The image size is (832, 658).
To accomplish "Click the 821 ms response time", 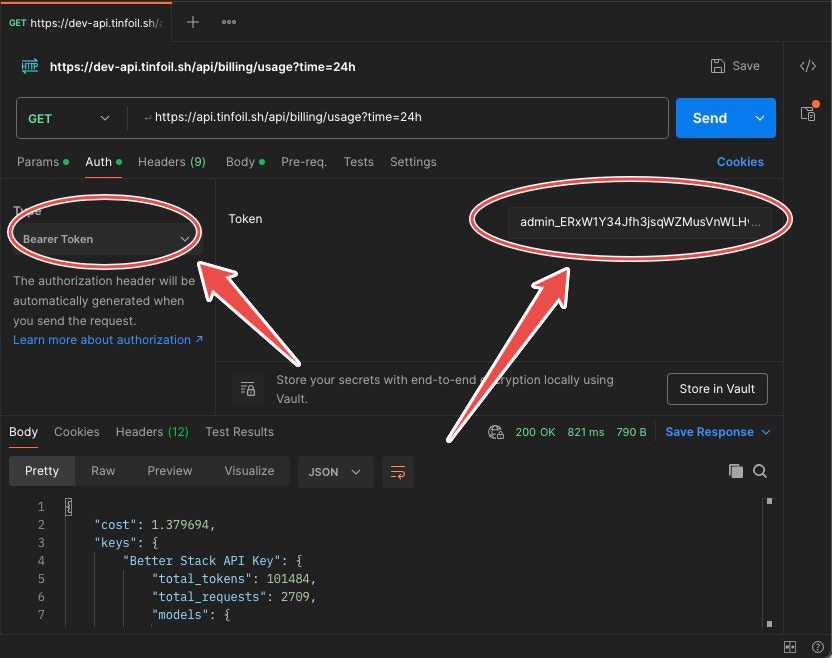I will 585,432.
